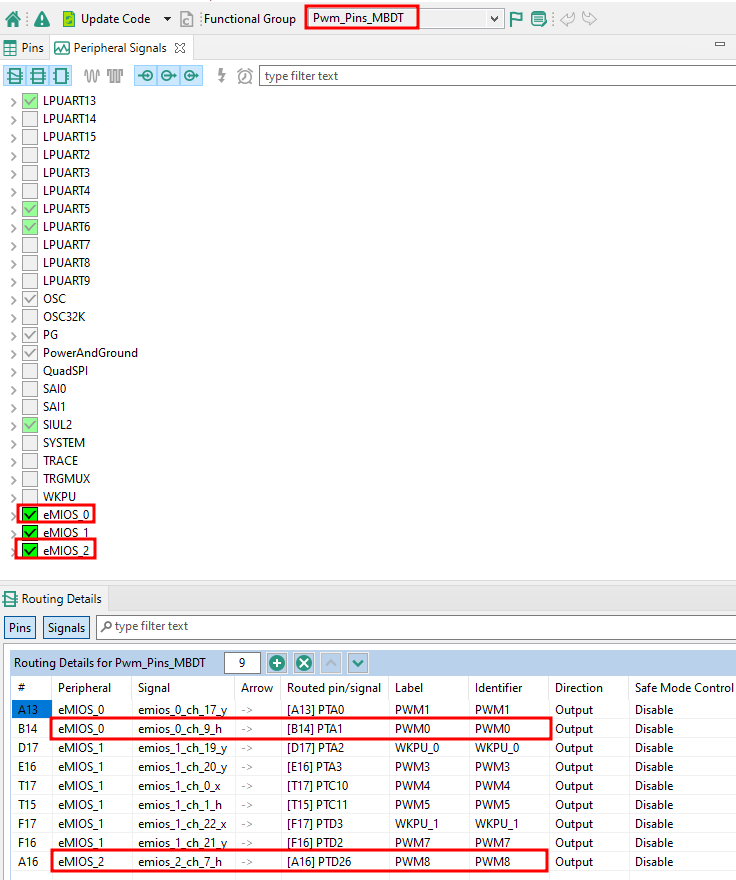Click the Update Code button
This screenshot has width=736, height=880.
[x=107, y=19]
